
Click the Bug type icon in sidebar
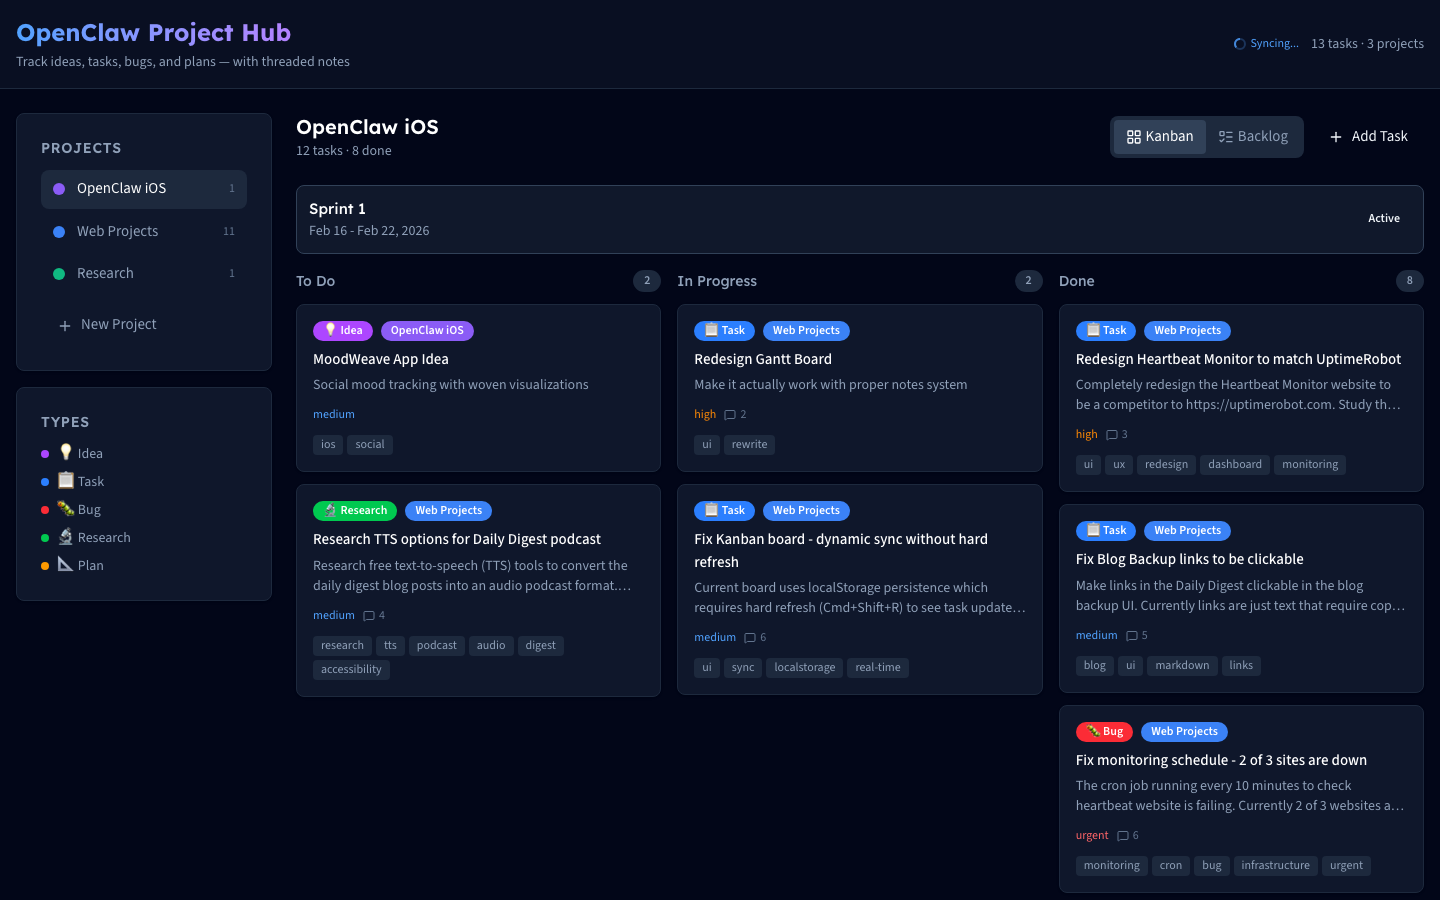[66, 508]
